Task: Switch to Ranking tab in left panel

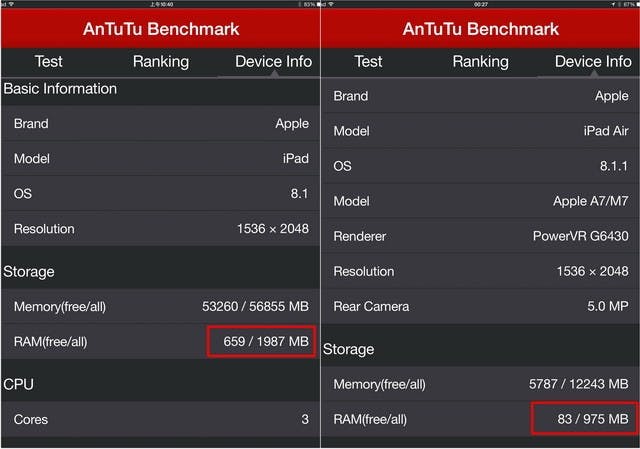Action: pyautogui.click(x=160, y=62)
